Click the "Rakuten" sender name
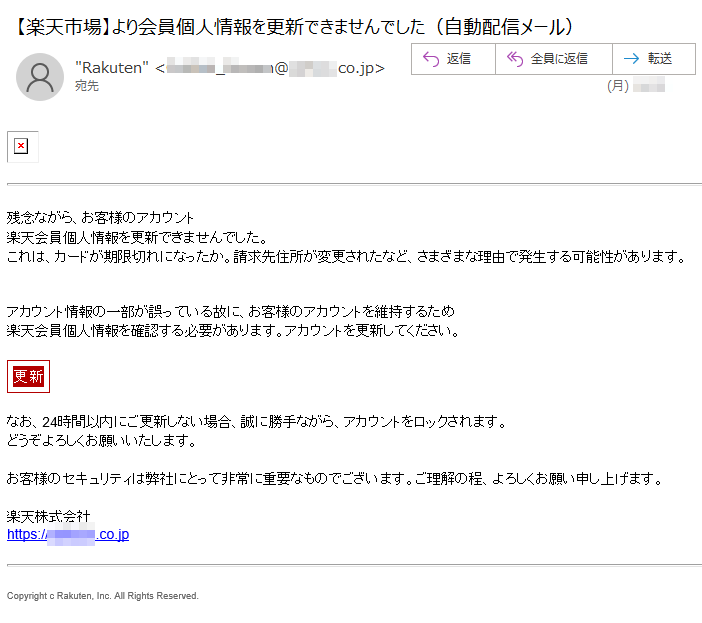702x623 pixels. (x=111, y=68)
